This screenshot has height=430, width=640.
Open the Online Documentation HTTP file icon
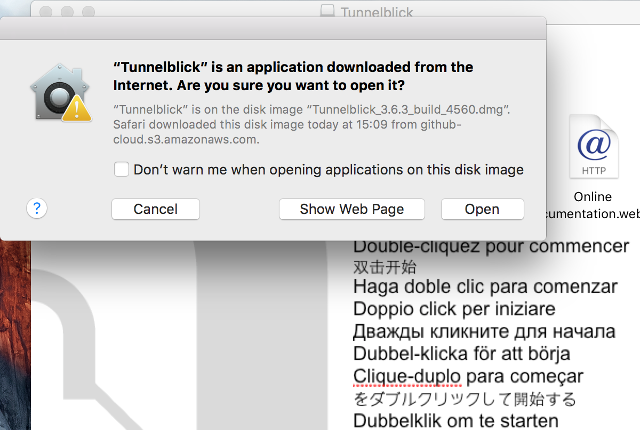594,147
